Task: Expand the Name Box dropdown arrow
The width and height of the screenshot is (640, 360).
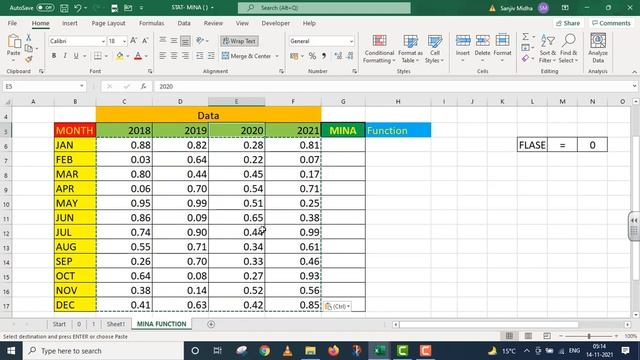Action: pyautogui.click(x=82, y=86)
